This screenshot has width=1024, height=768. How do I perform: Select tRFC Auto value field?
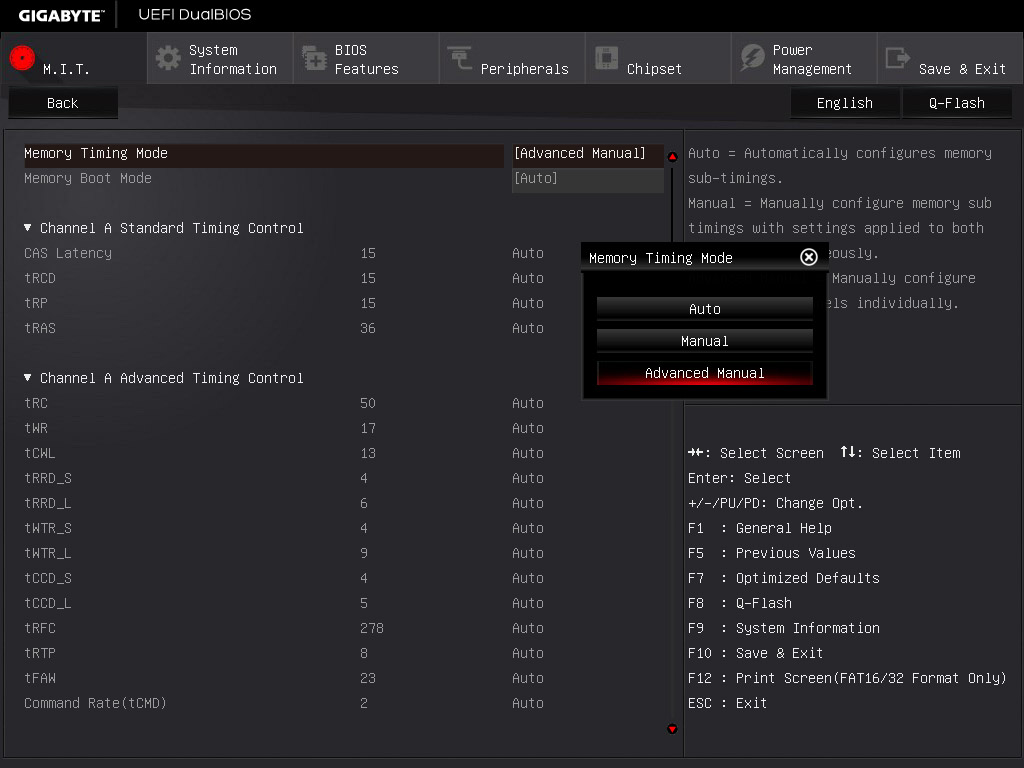528,628
